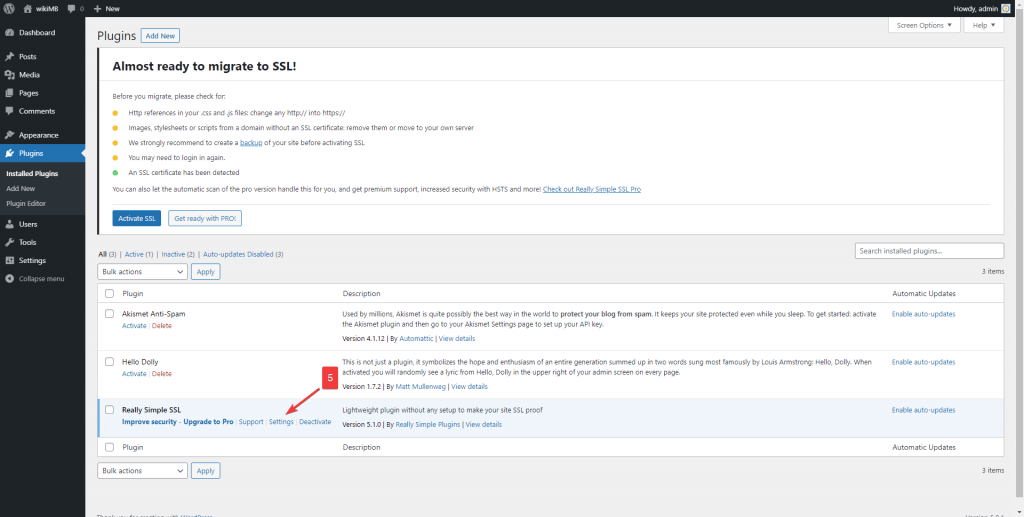This screenshot has height=517, width=1024.
Task: Click the Search installed plugins field
Action: 929,250
